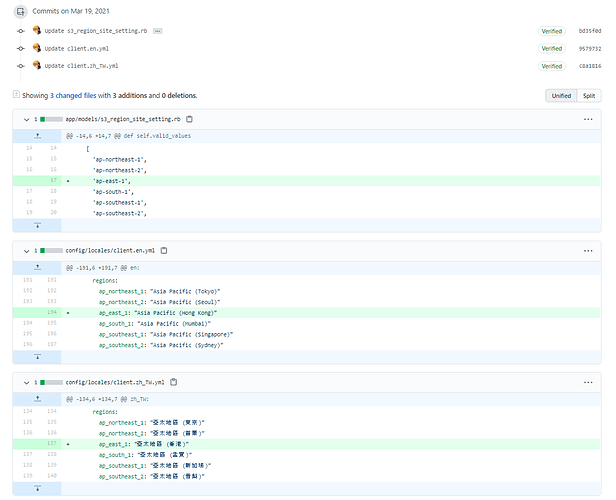
Task: Copy path of client.en.yml
Action: 164,251
